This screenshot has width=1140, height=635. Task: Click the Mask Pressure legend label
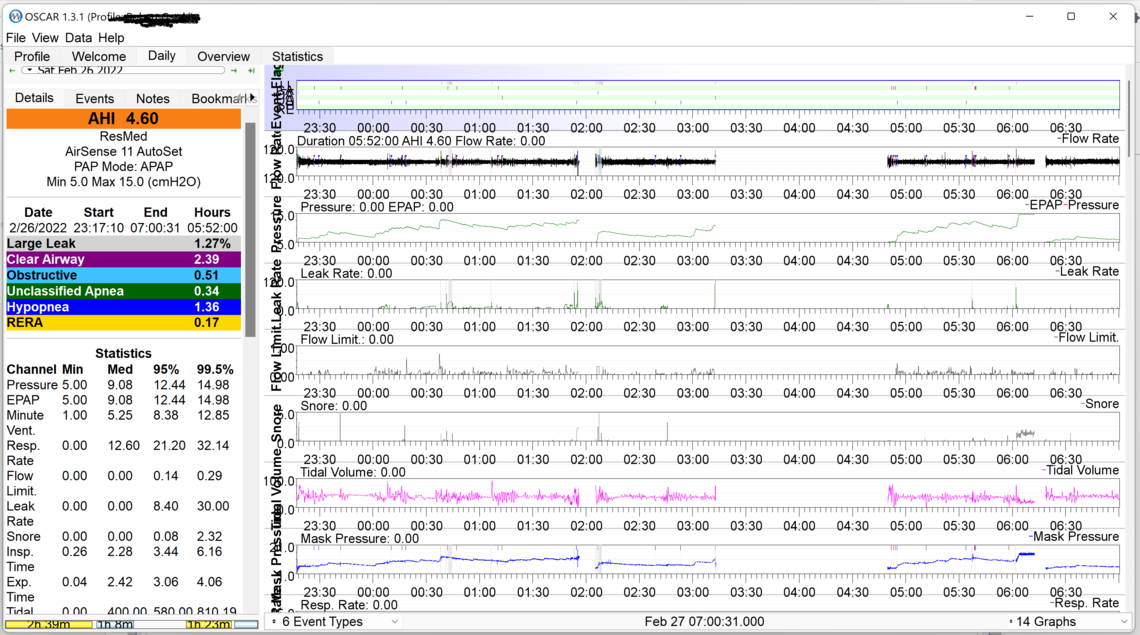[x=1076, y=537]
